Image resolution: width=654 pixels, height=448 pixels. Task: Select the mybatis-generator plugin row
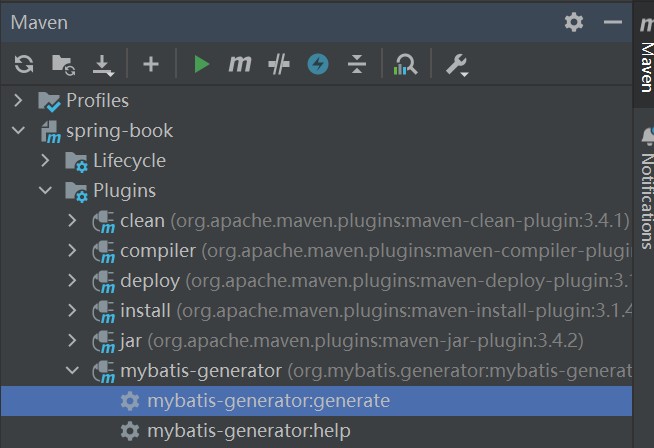(316, 371)
